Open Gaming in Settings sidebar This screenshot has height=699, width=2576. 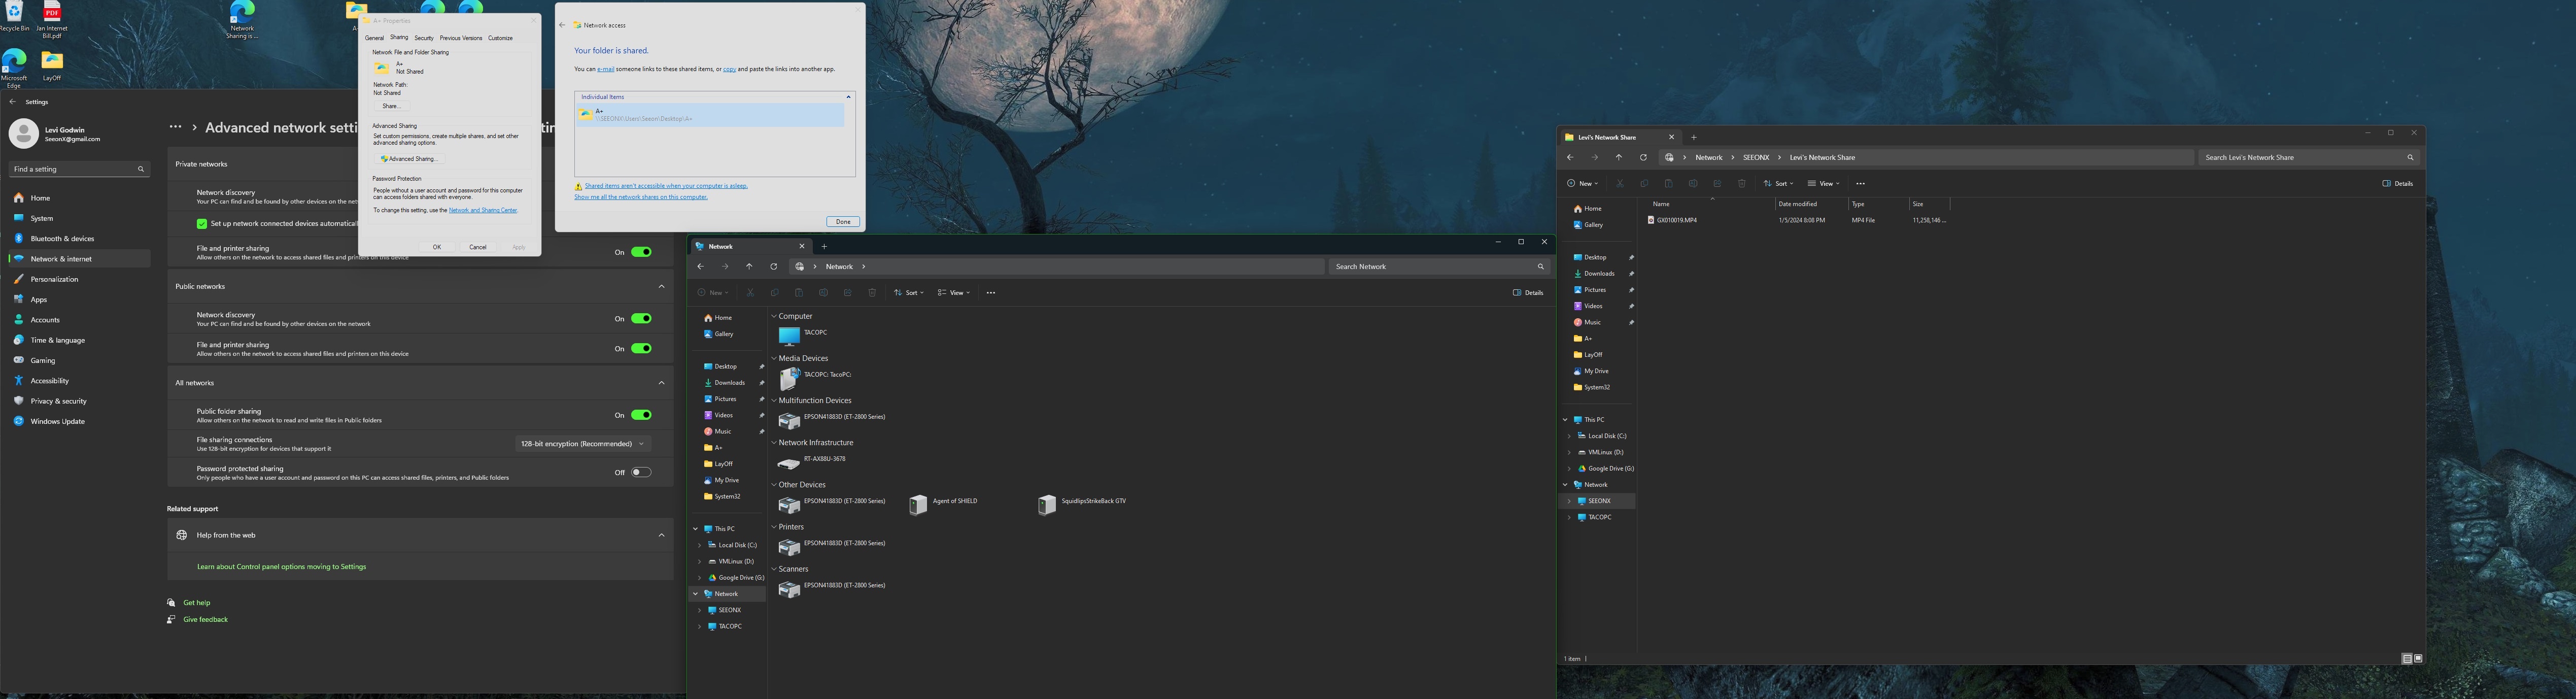pos(79,360)
